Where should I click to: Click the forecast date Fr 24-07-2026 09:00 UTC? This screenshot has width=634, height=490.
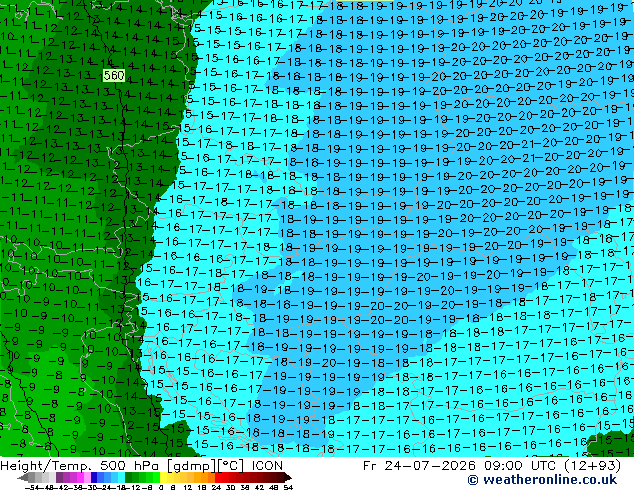coord(461,465)
